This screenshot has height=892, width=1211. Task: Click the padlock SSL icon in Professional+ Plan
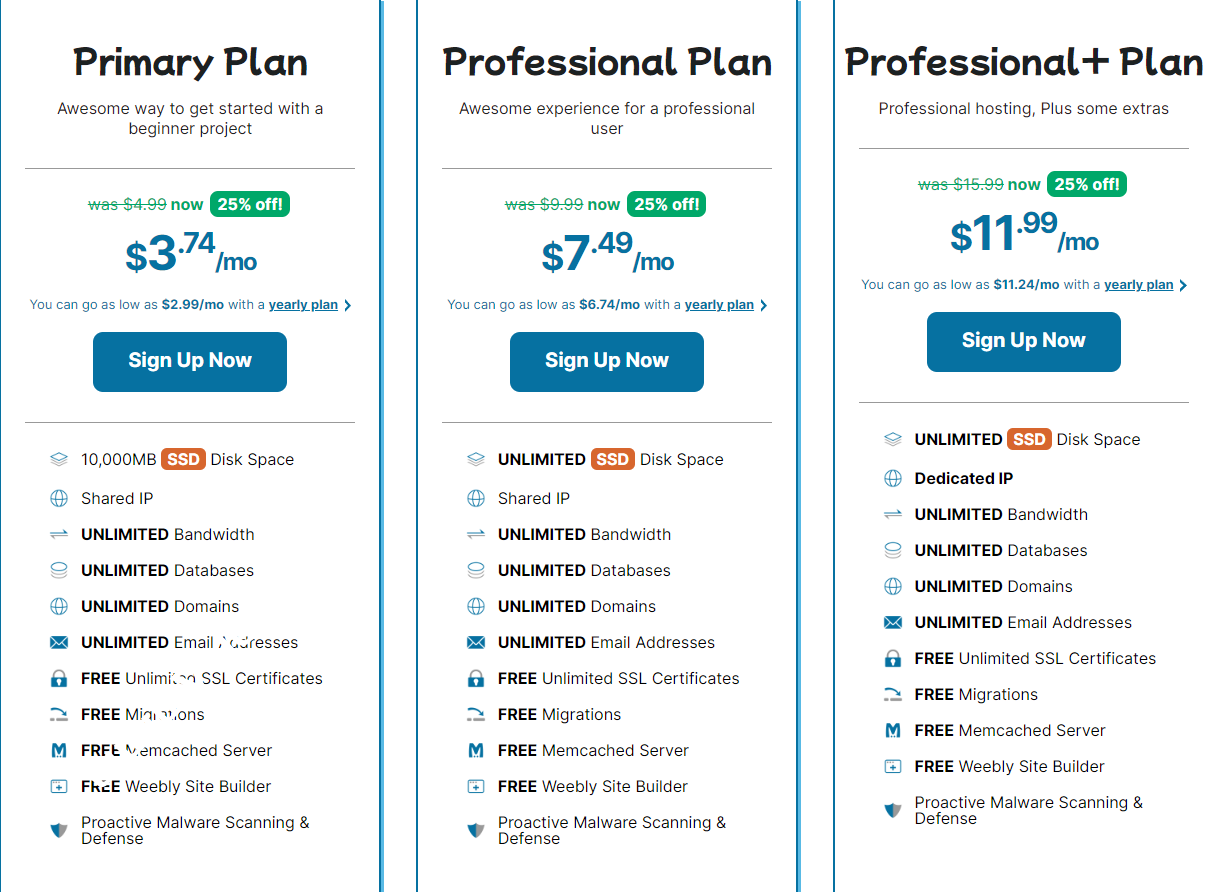click(893, 658)
